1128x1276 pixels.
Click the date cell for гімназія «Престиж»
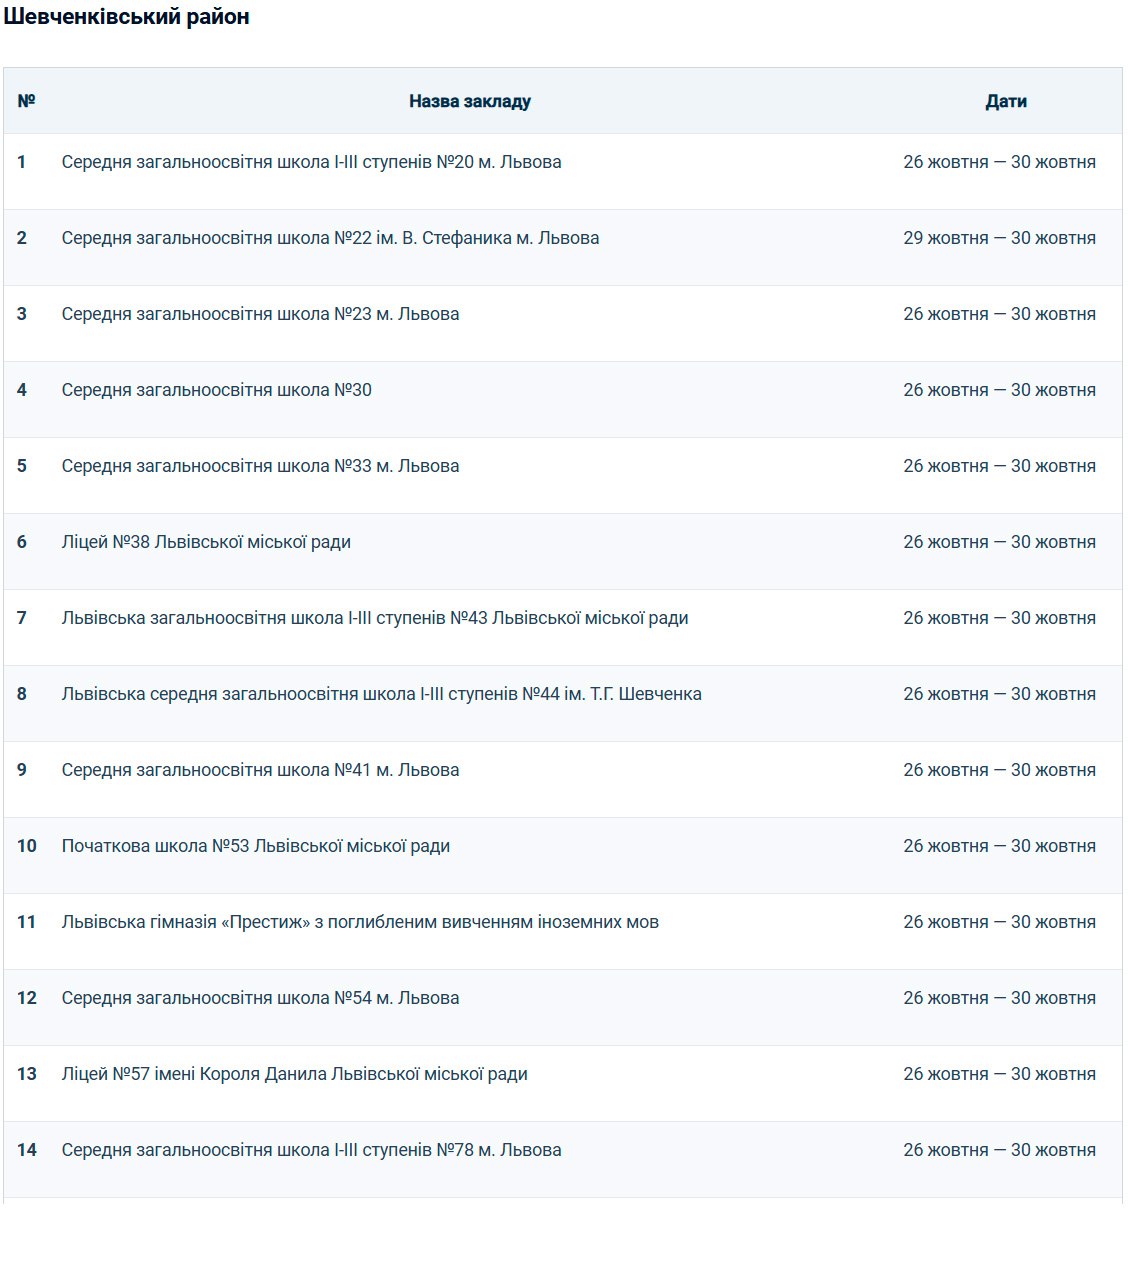coord(999,922)
